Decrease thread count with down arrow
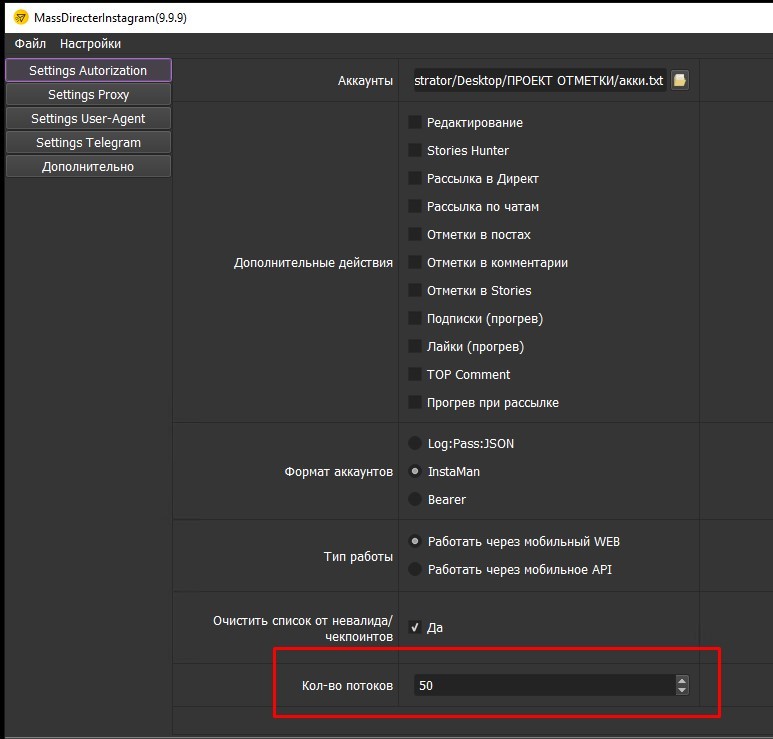Viewport: 773px width, 739px height. tap(682, 690)
